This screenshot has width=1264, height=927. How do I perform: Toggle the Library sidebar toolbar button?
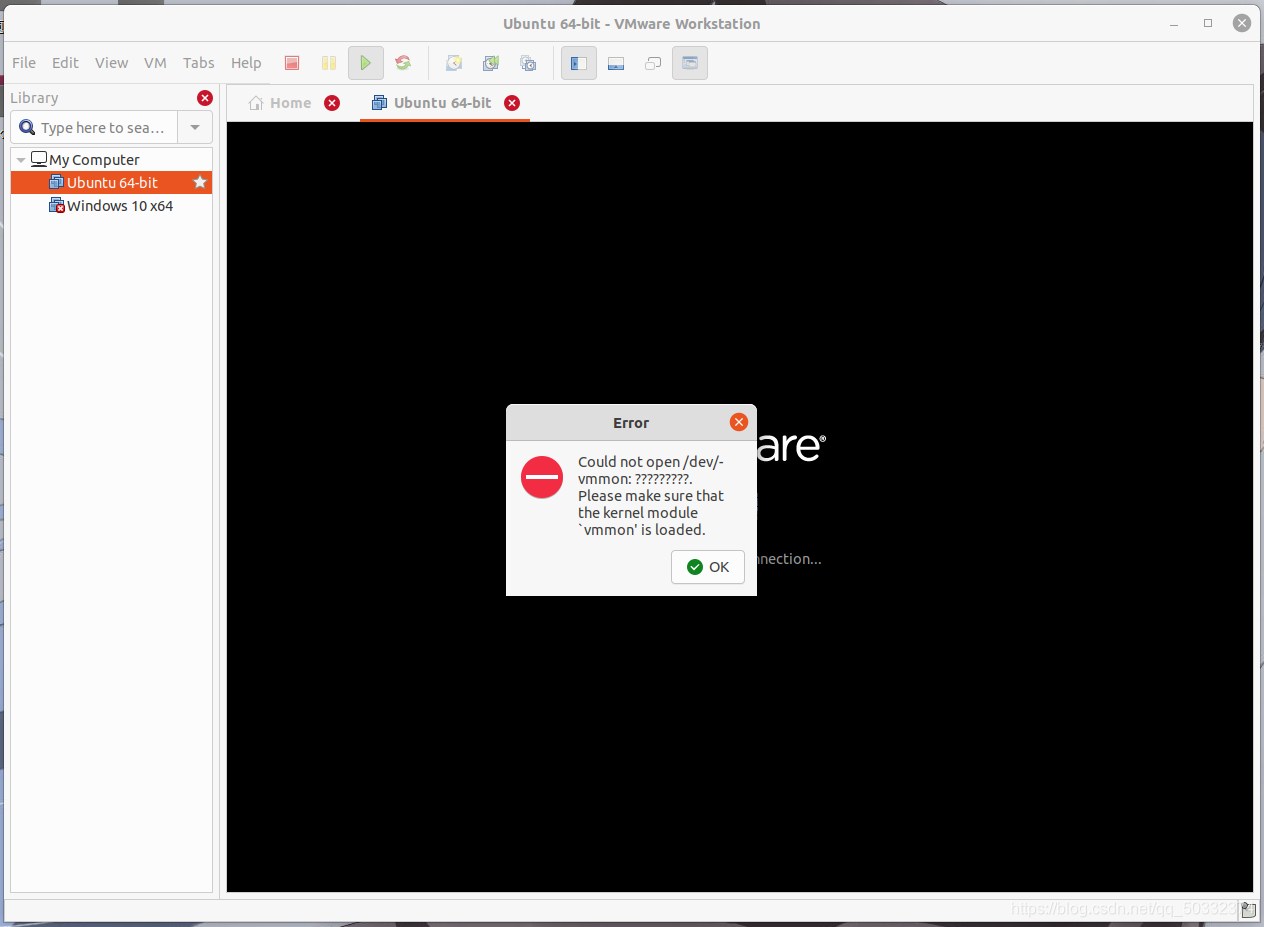click(578, 63)
